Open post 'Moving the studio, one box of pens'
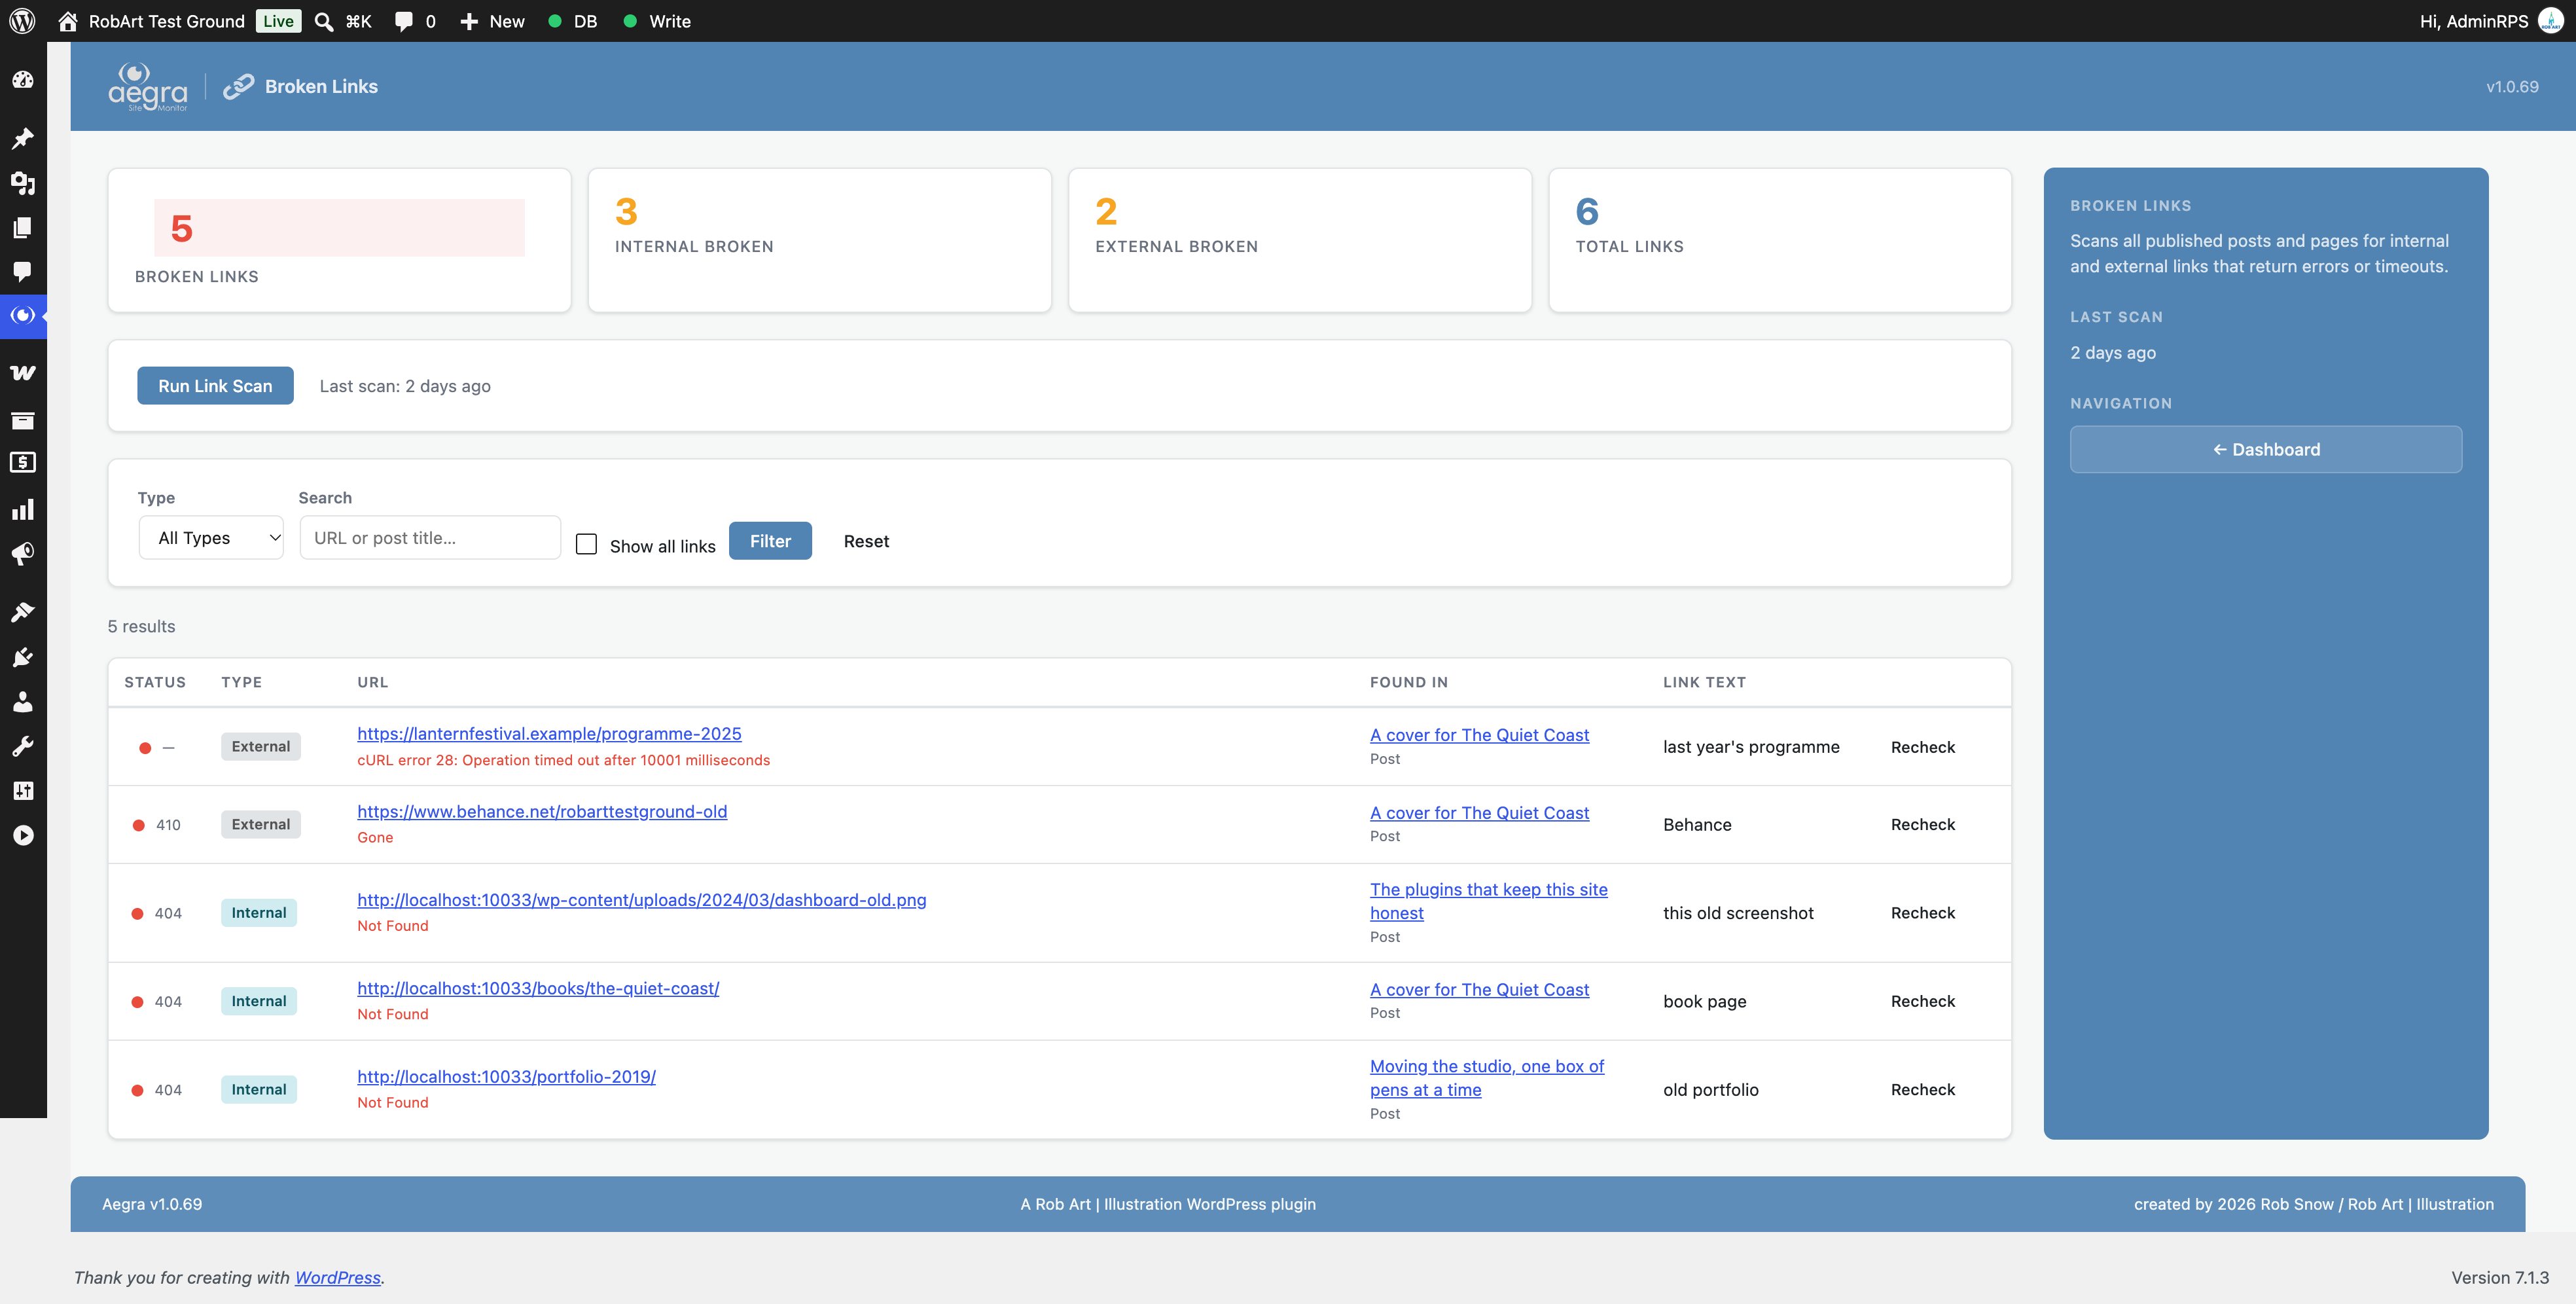 tap(1487, 1078)
